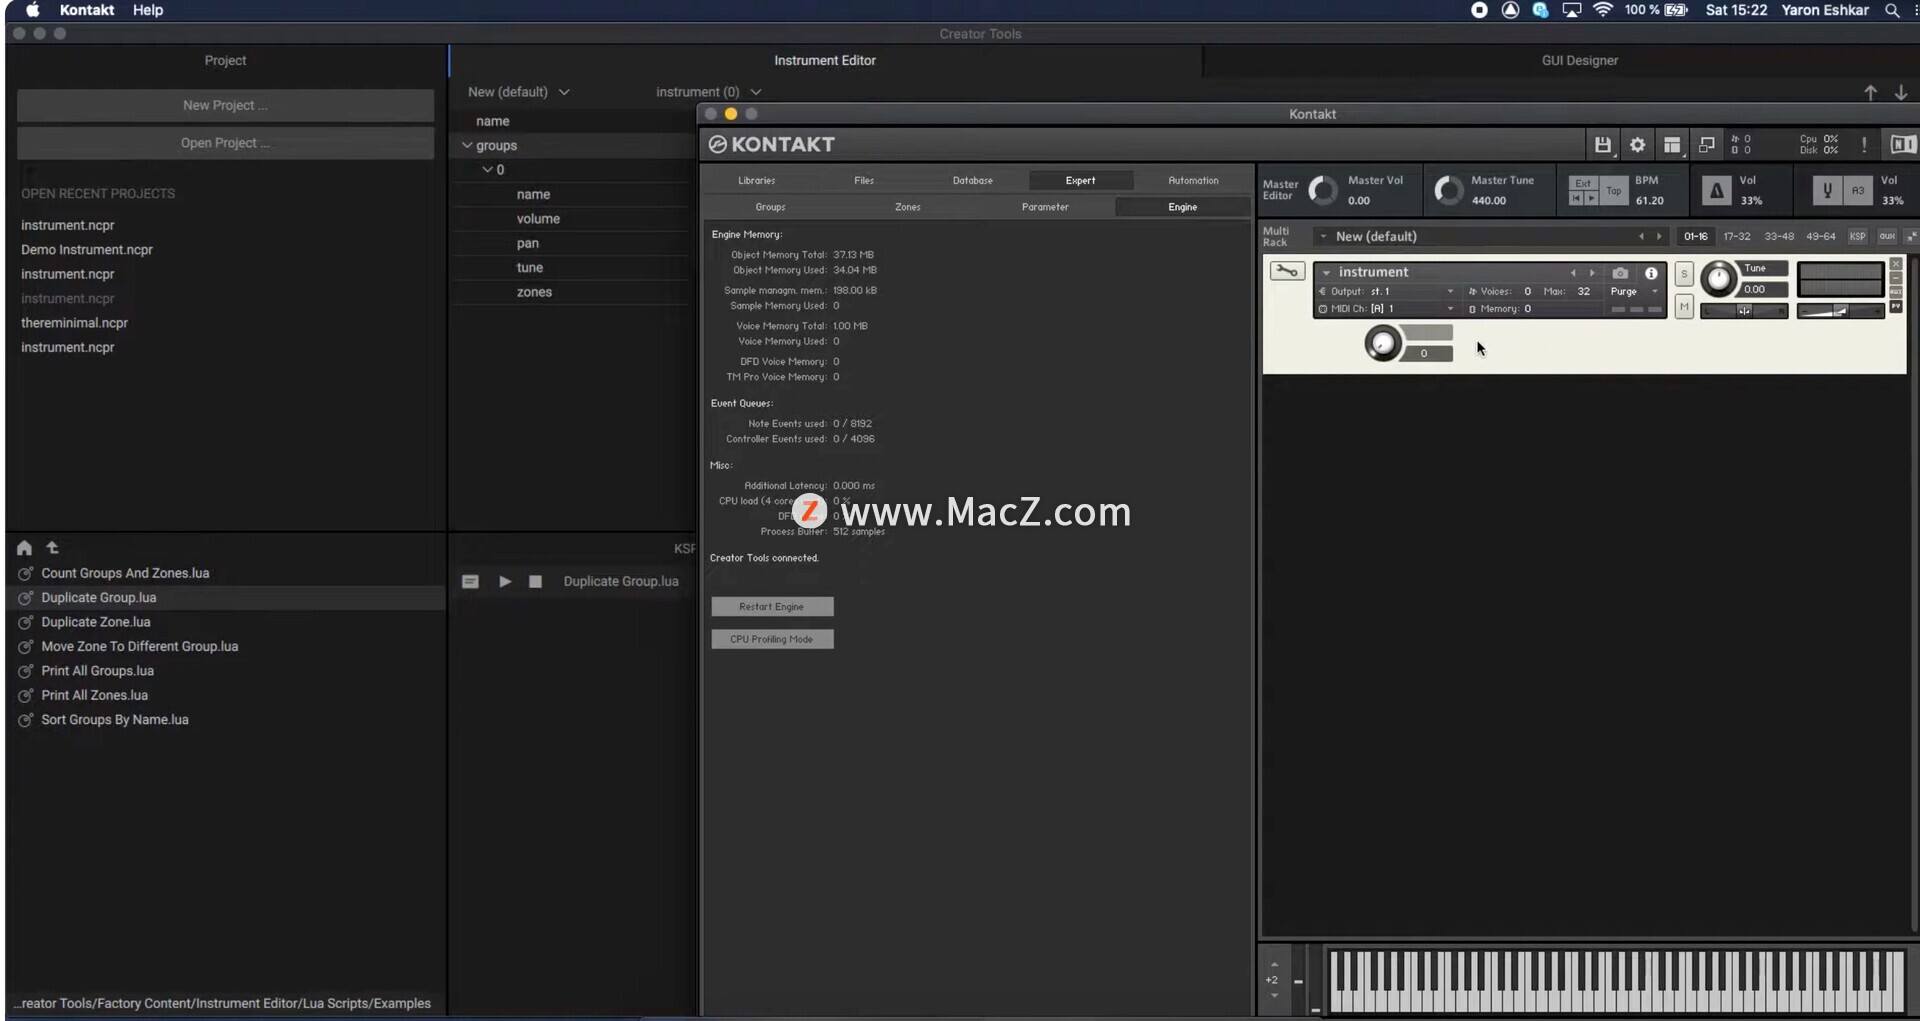Click the transport play button in Master Editor
The width and height of the screenshot is (1920, 1021).
(x=1591, y=198)
